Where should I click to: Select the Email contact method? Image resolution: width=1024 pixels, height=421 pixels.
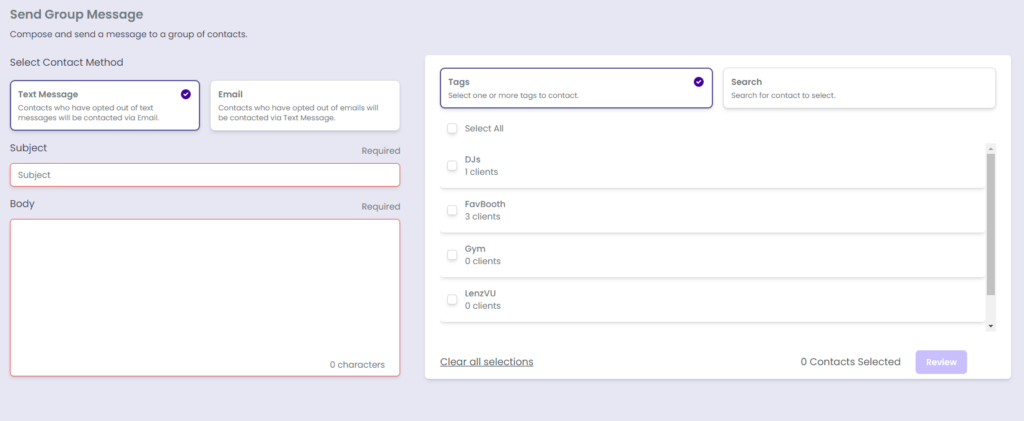pyautogui.click(x=304, y=105)
